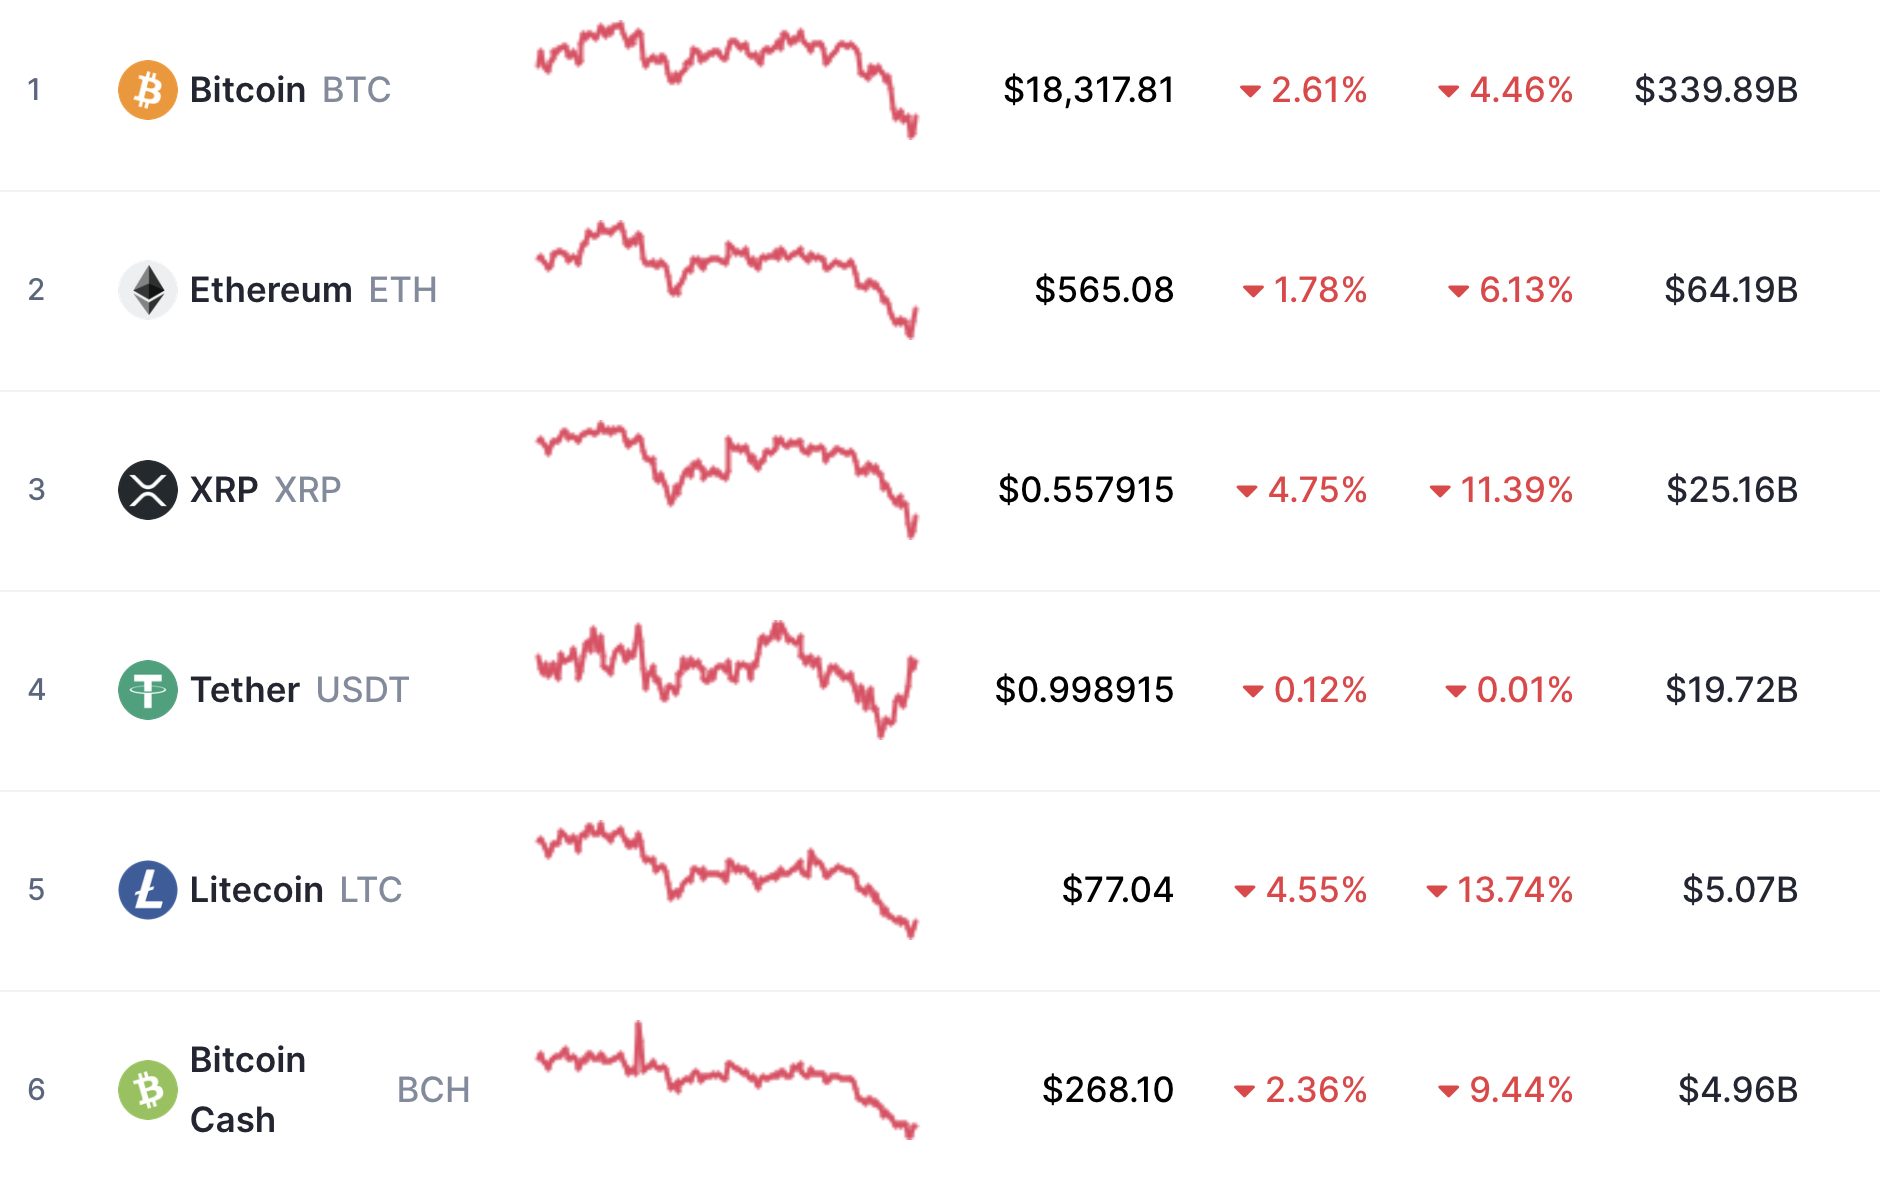
Task: View Tether's 7-day price sparkline chart
Action: [x=727, y=680]
